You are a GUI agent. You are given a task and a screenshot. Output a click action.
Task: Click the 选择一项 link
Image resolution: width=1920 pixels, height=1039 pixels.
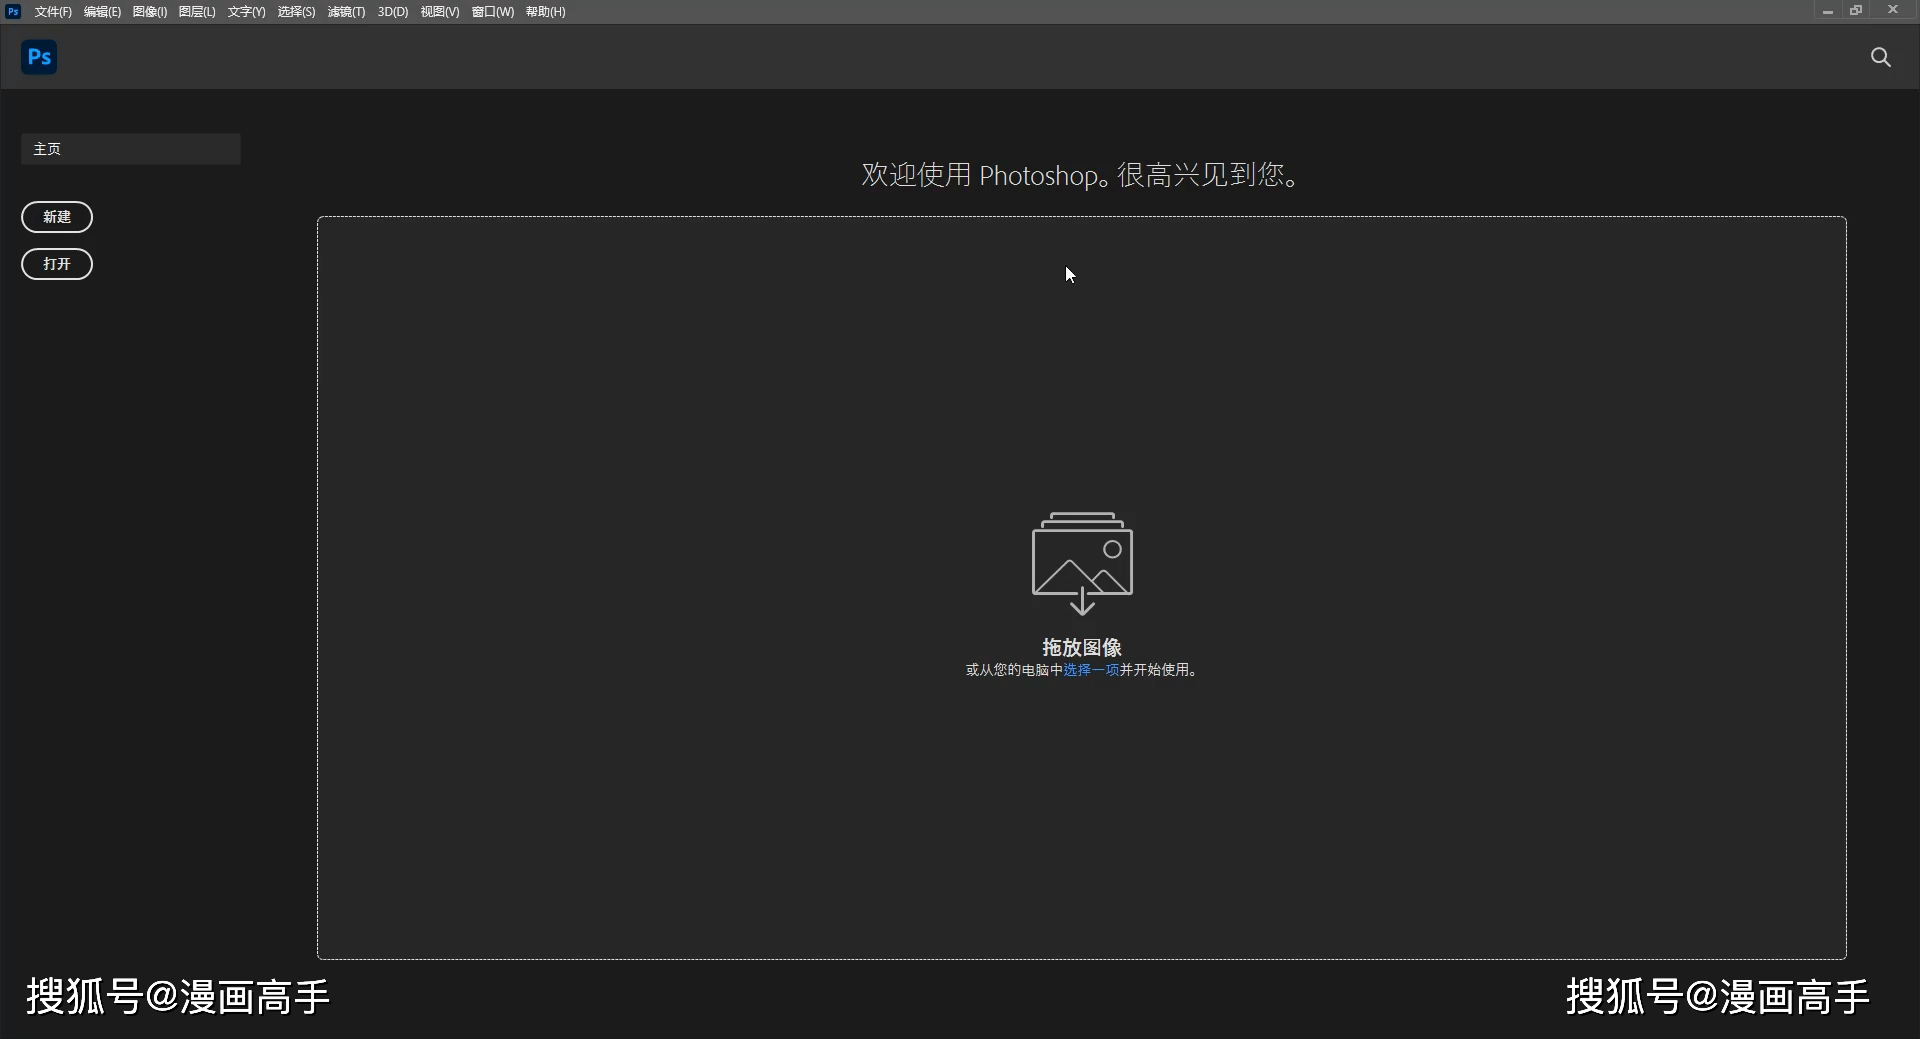[x=1091, y=670]
